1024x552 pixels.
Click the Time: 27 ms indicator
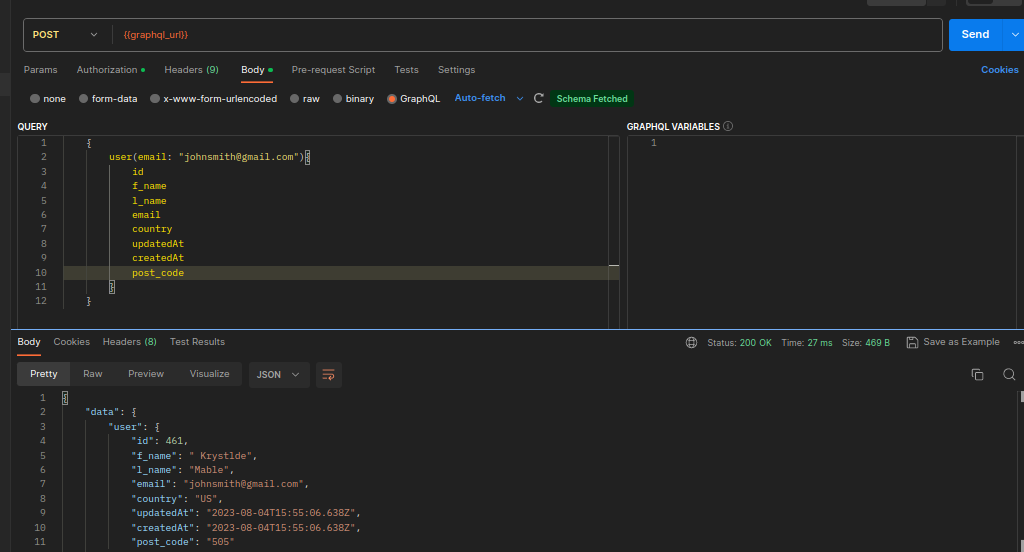pos(807,342)
